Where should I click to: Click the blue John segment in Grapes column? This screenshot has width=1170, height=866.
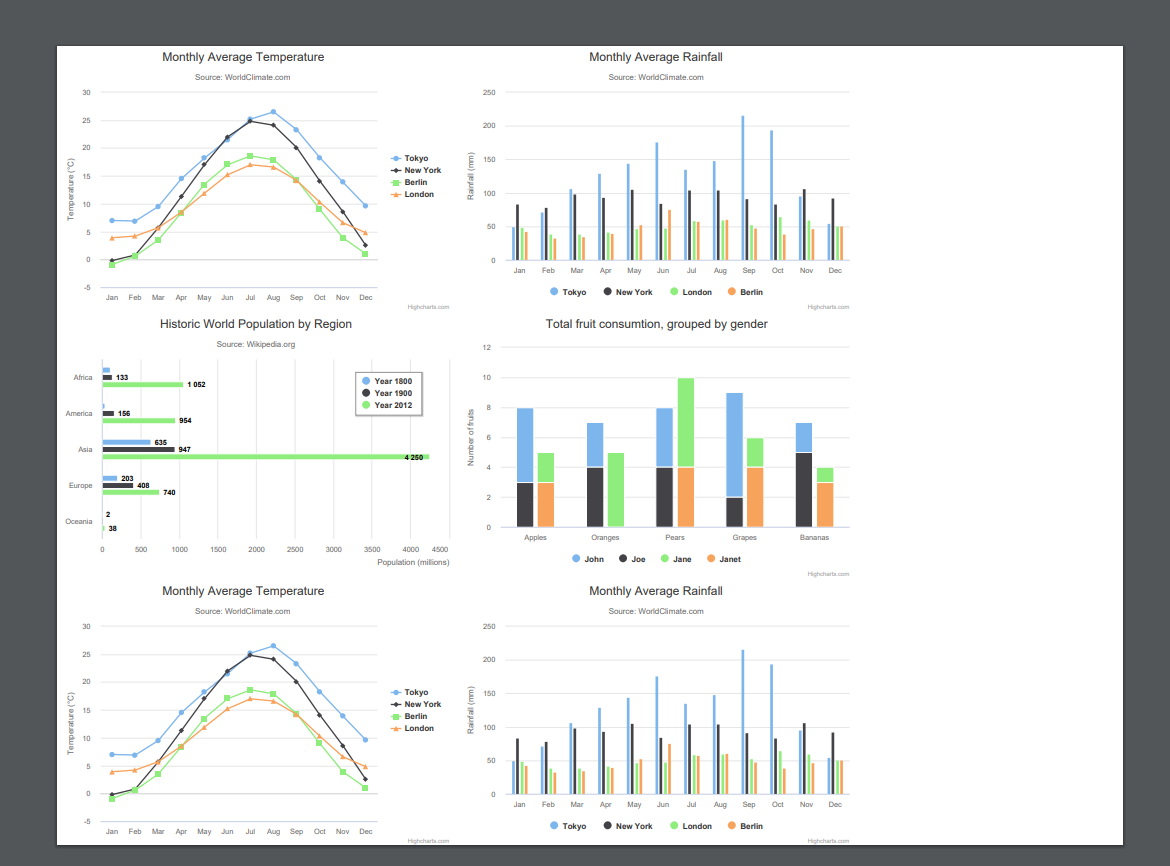(734, 445)
